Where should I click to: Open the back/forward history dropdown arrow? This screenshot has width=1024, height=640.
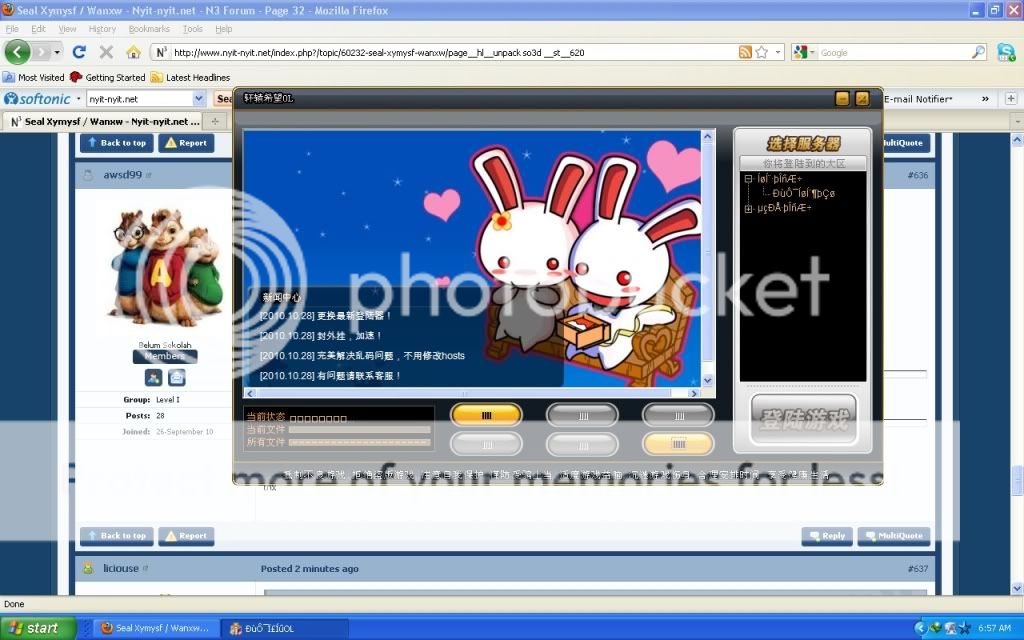click(57, 52)
